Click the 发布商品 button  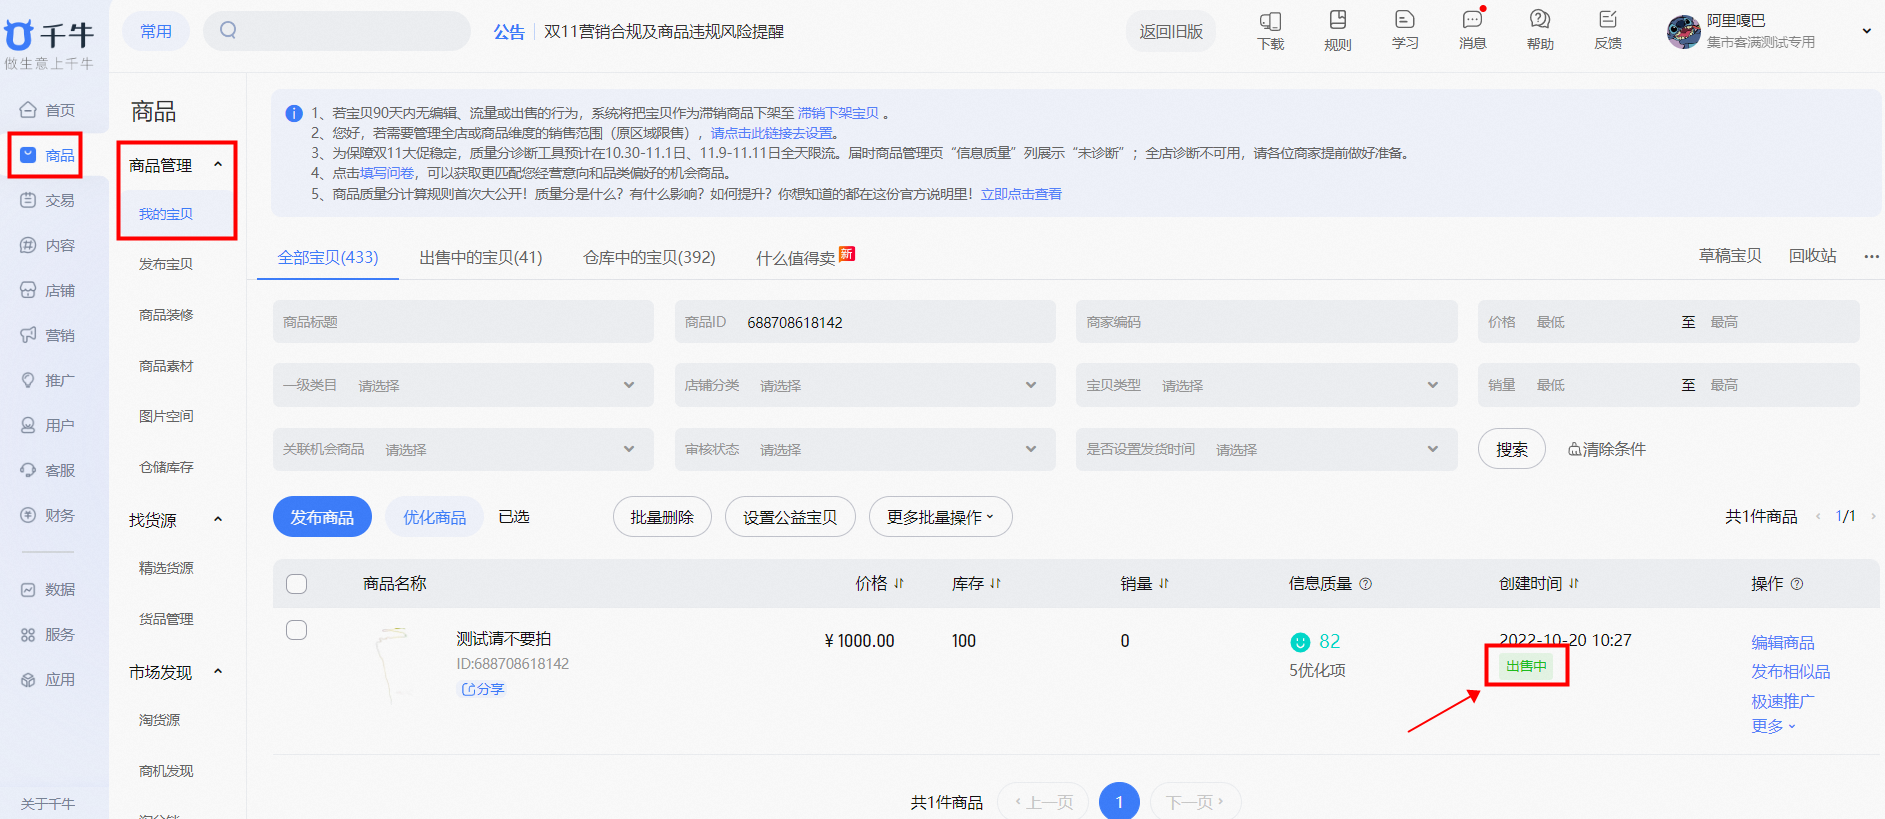tap(322, 517)
